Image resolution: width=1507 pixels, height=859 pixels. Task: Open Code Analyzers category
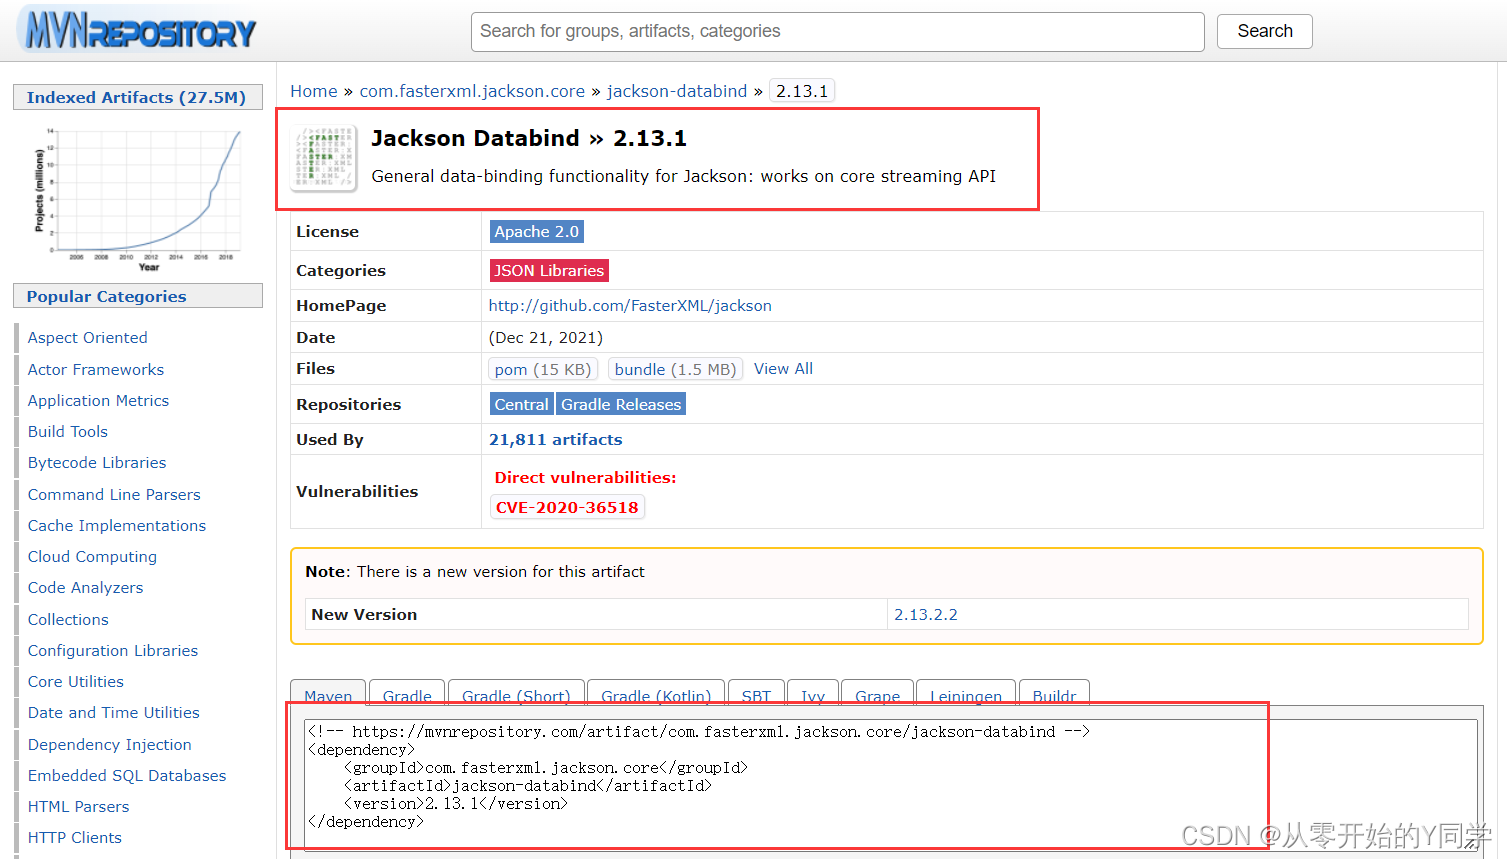[x=85, y=588]
